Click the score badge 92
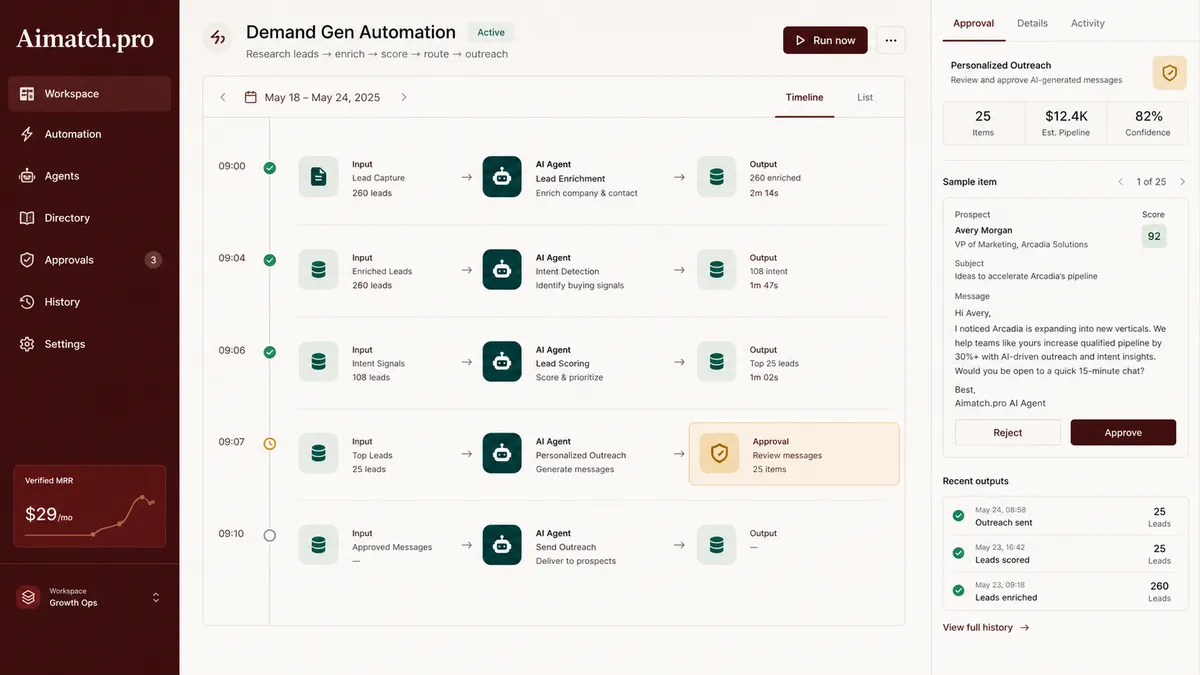1200x675 pixels. tap(1154, 236)
